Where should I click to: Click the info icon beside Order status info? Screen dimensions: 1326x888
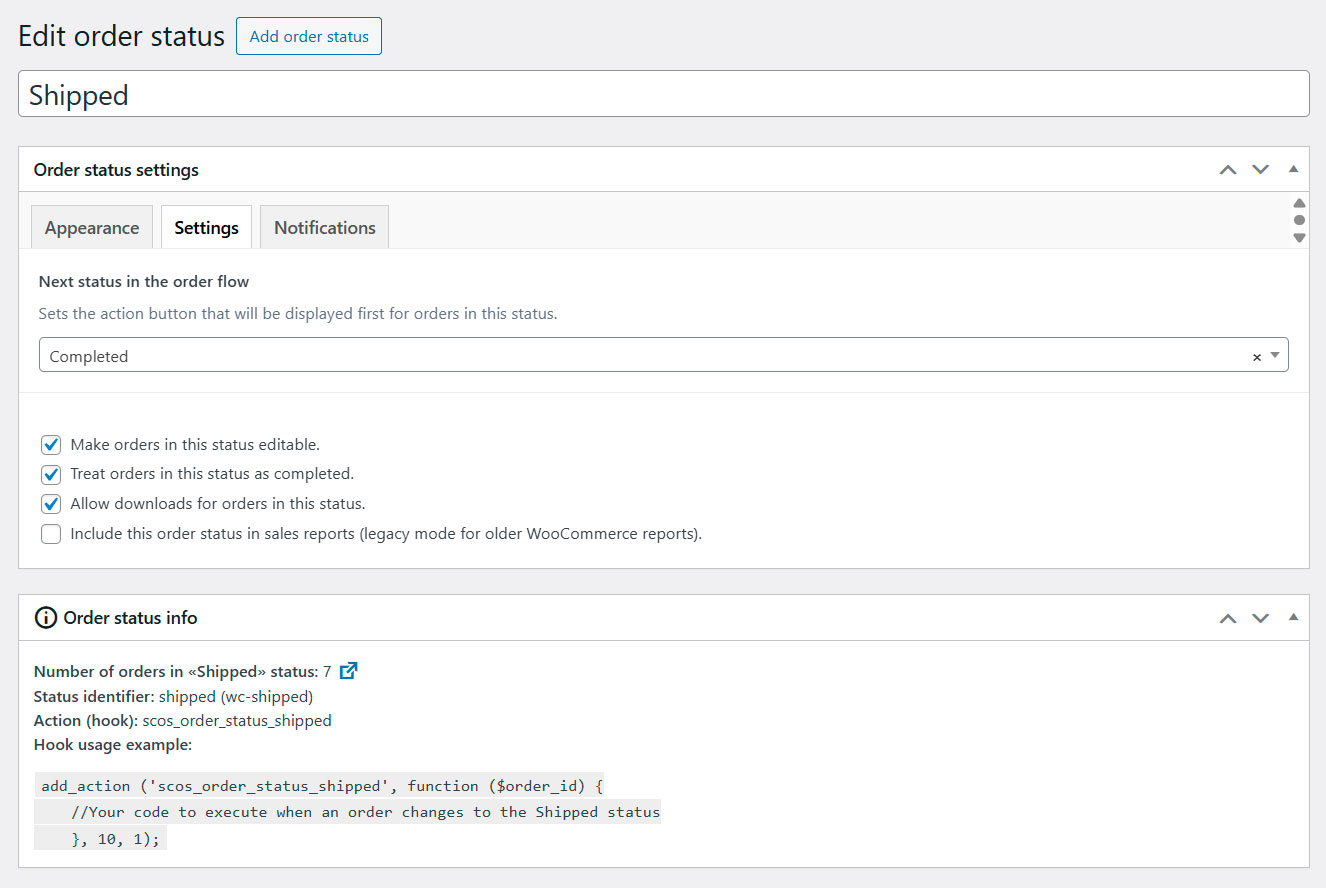(x=44, y=618)
